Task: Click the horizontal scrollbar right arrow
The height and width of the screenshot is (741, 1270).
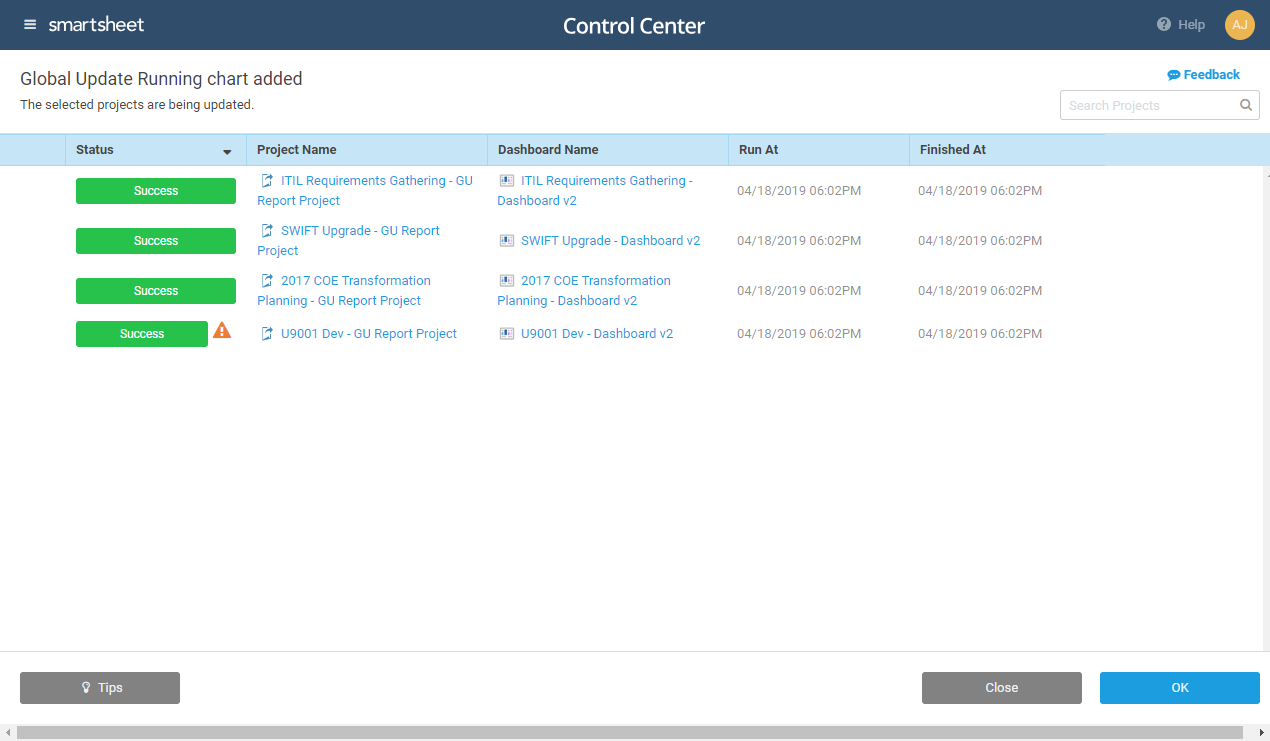Action: (1261, 733)
